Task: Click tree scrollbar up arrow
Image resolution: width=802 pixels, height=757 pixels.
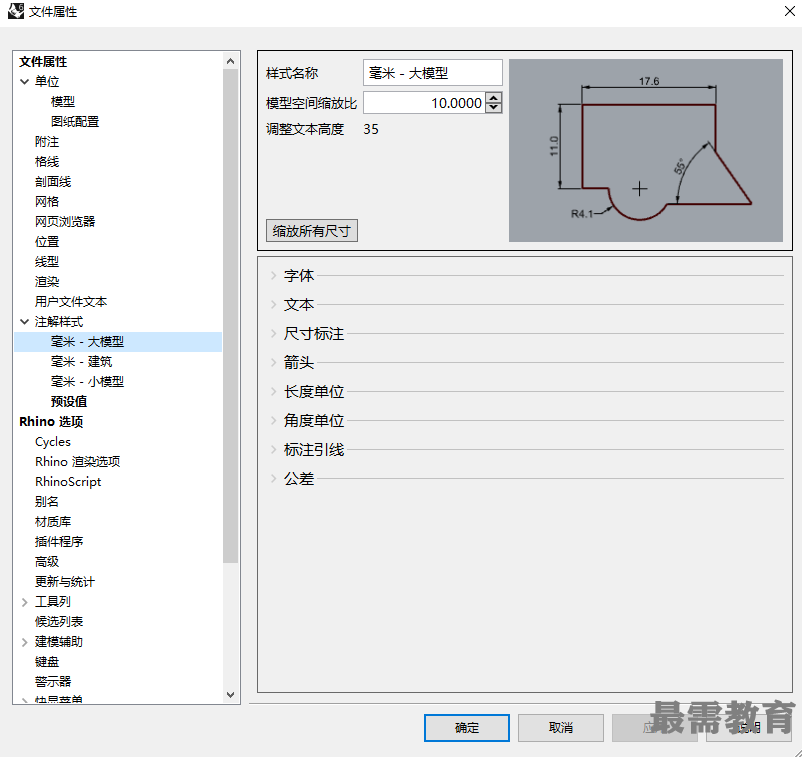Action: (x=231, y=61)
